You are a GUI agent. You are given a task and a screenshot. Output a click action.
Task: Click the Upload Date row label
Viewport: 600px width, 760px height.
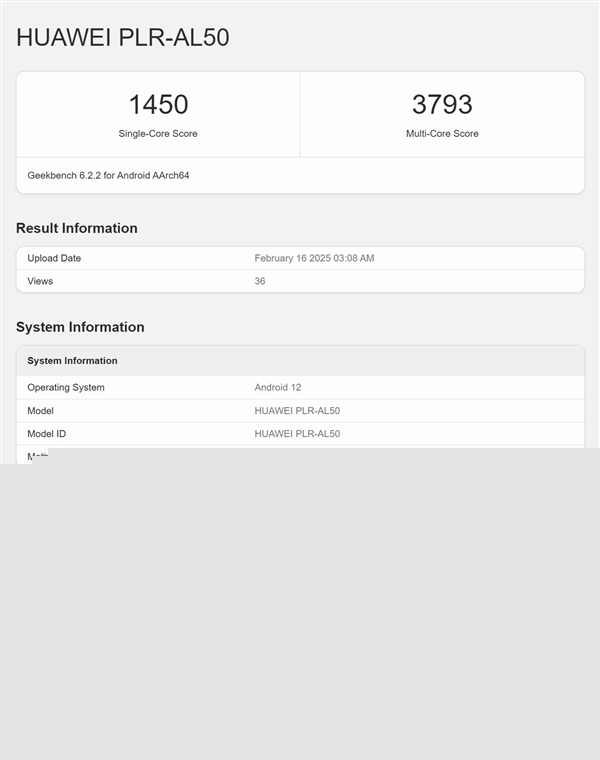pos(54,258)
